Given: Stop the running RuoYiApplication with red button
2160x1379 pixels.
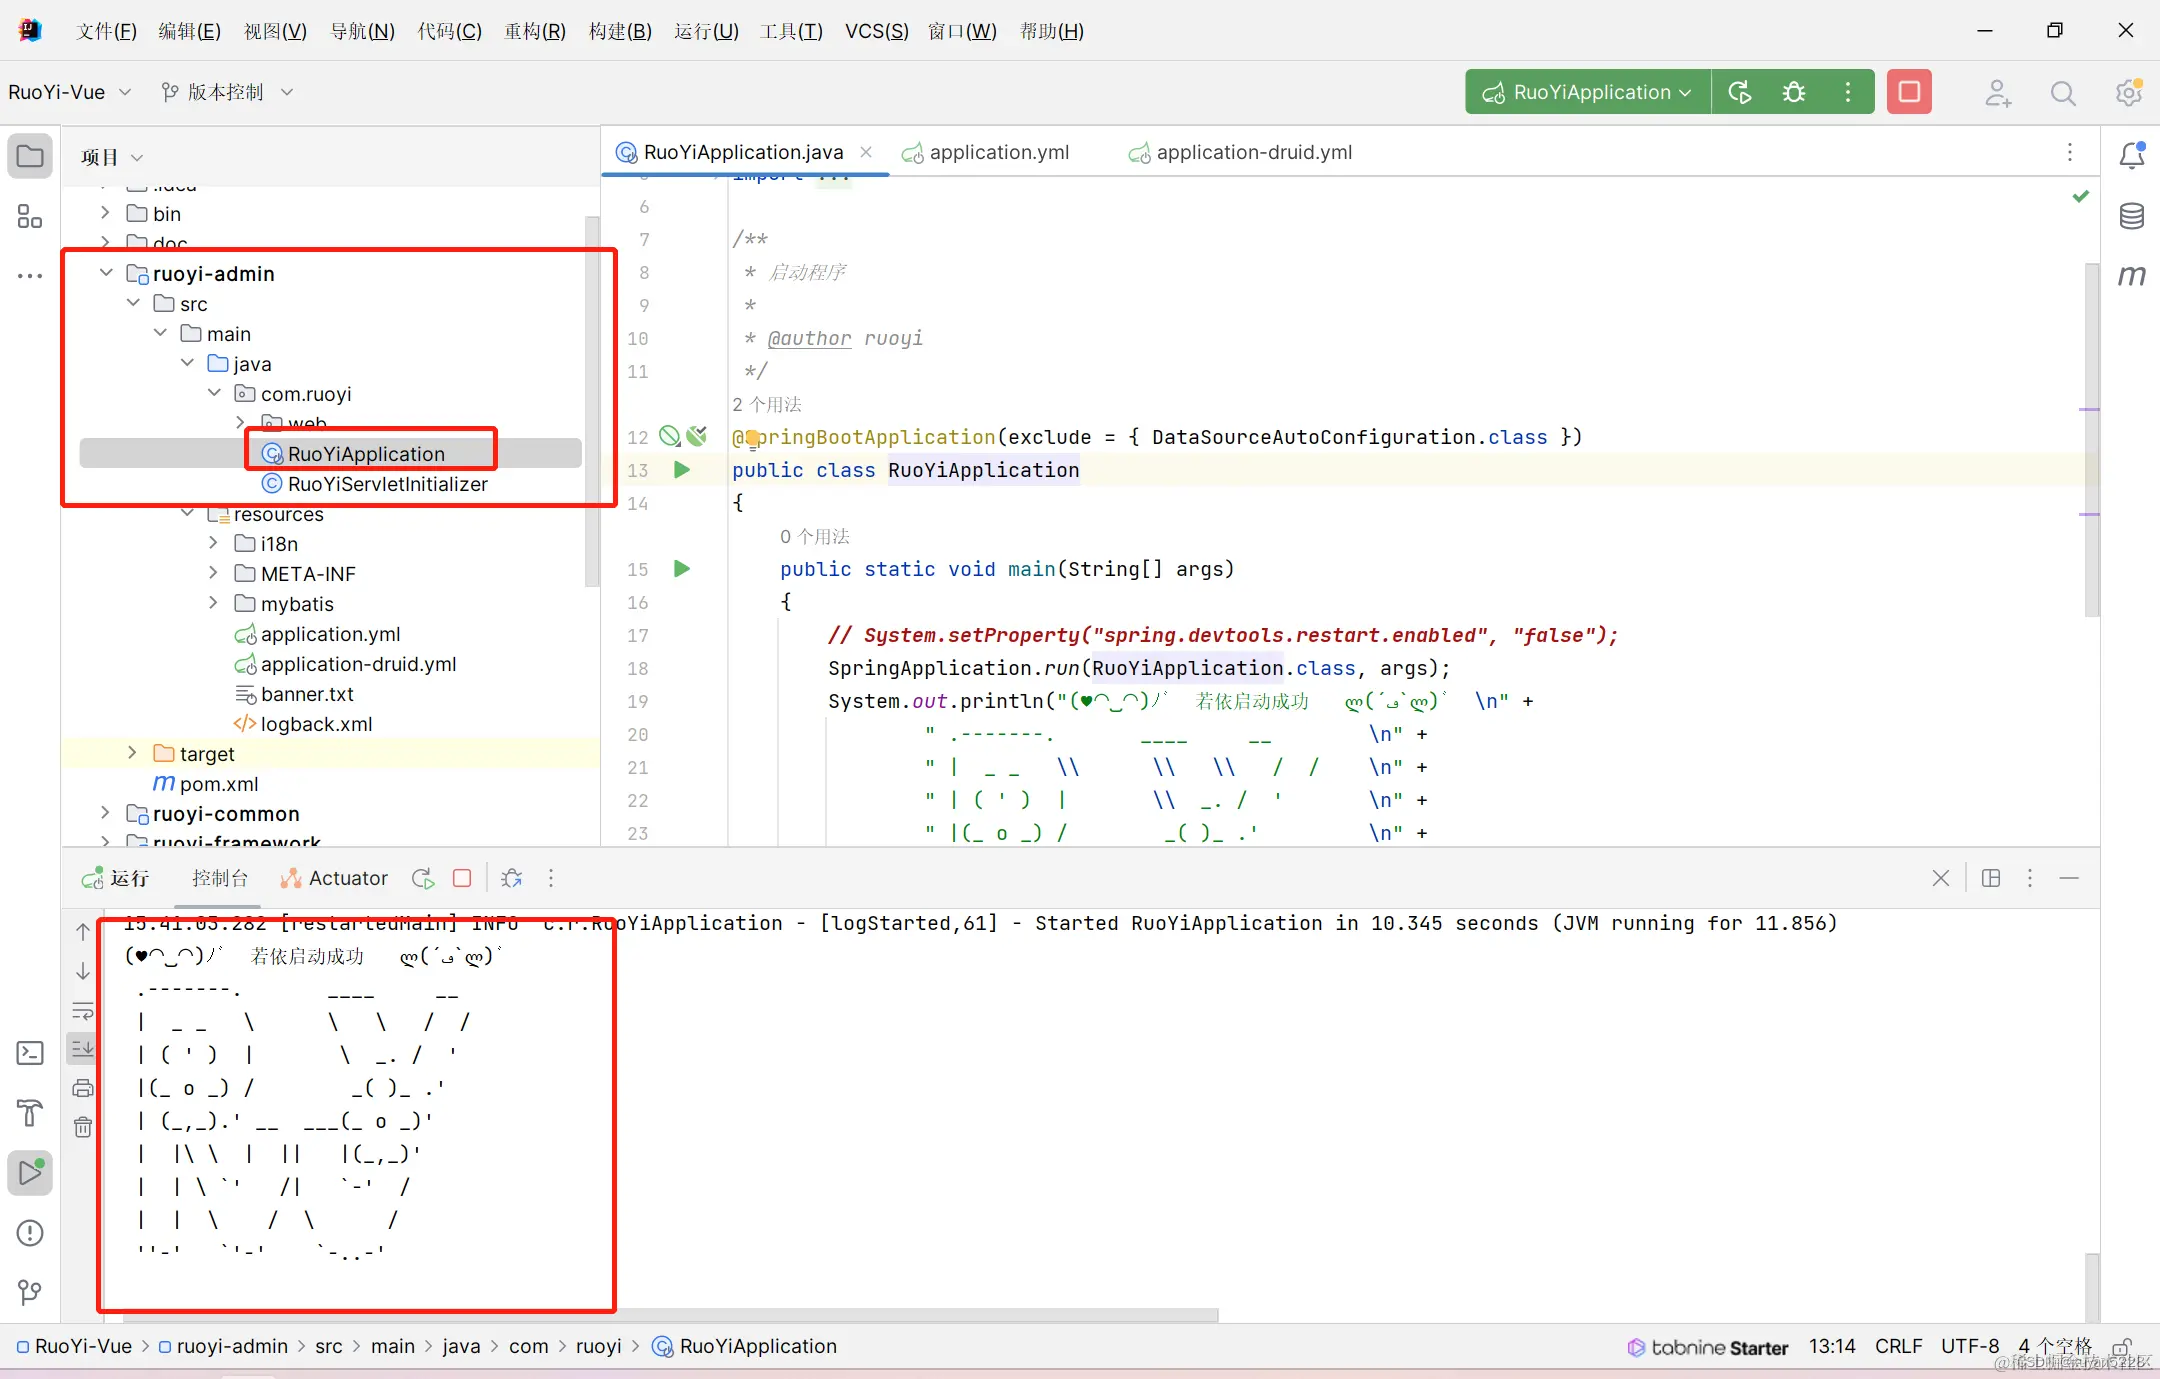Looking at the screenshot, I should (1909, 92).
